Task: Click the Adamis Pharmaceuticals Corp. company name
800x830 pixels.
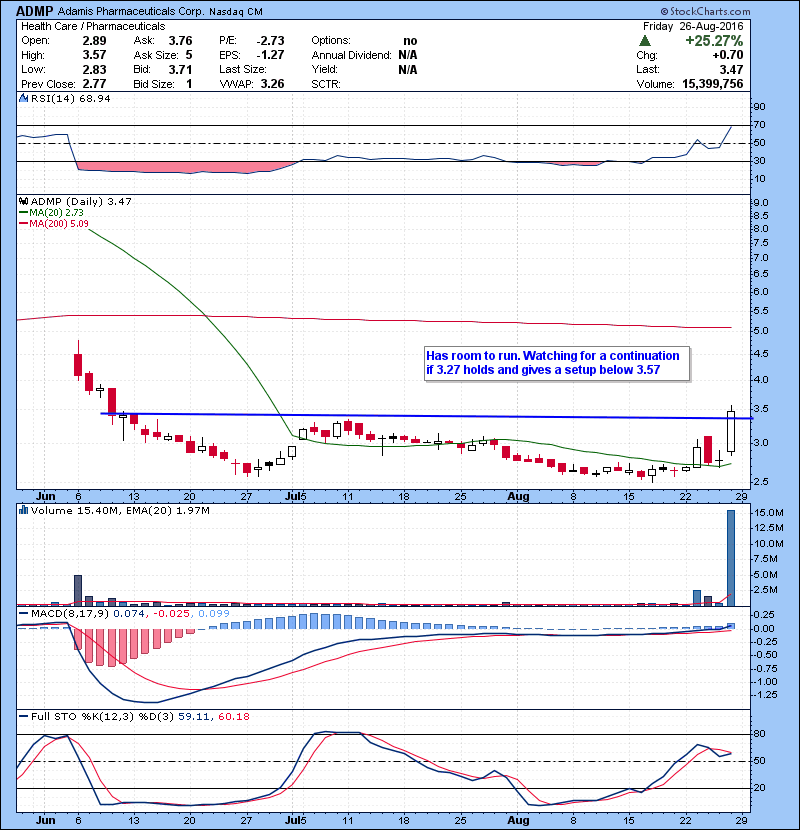Action: [x=130, y=11]
